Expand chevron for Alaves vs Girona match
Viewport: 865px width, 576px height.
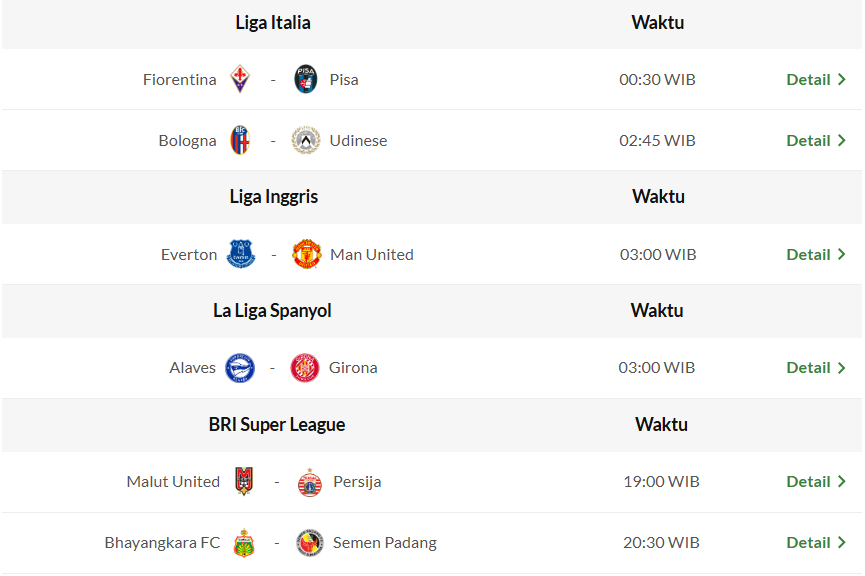pyautogui.click(x=842, y=368)
